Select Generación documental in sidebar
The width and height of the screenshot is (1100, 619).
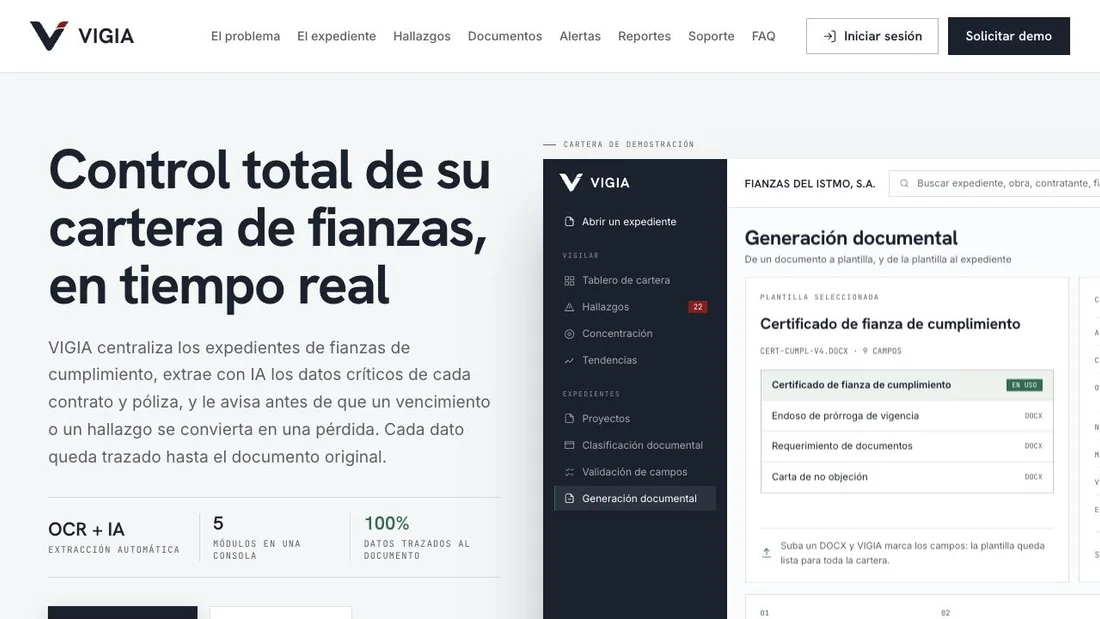[635, 498]
